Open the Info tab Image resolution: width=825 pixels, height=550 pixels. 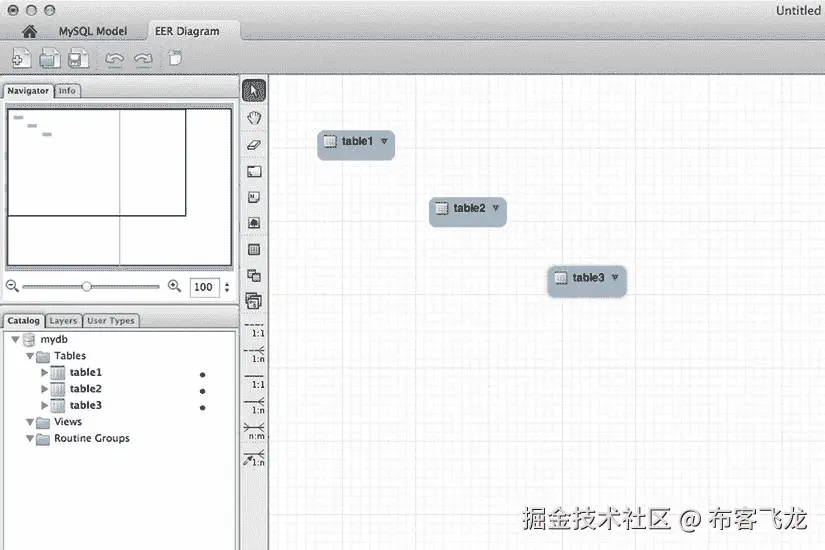67,91
